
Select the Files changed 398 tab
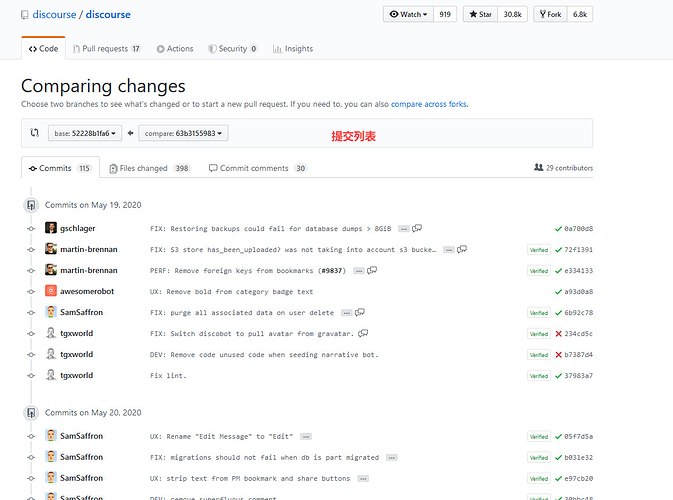tap(149, 168)
